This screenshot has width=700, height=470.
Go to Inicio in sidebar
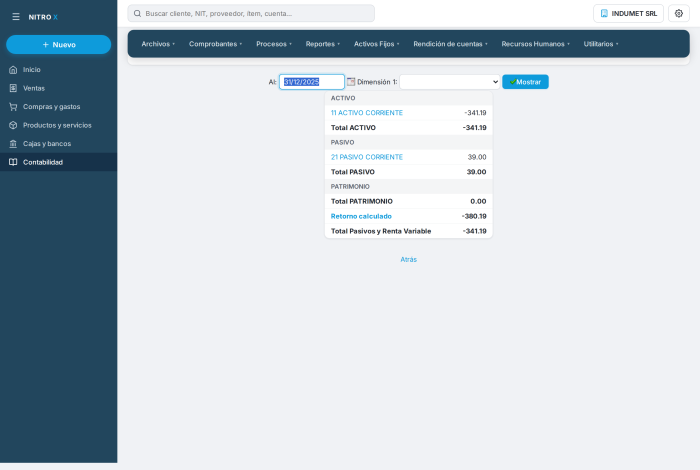58,70
